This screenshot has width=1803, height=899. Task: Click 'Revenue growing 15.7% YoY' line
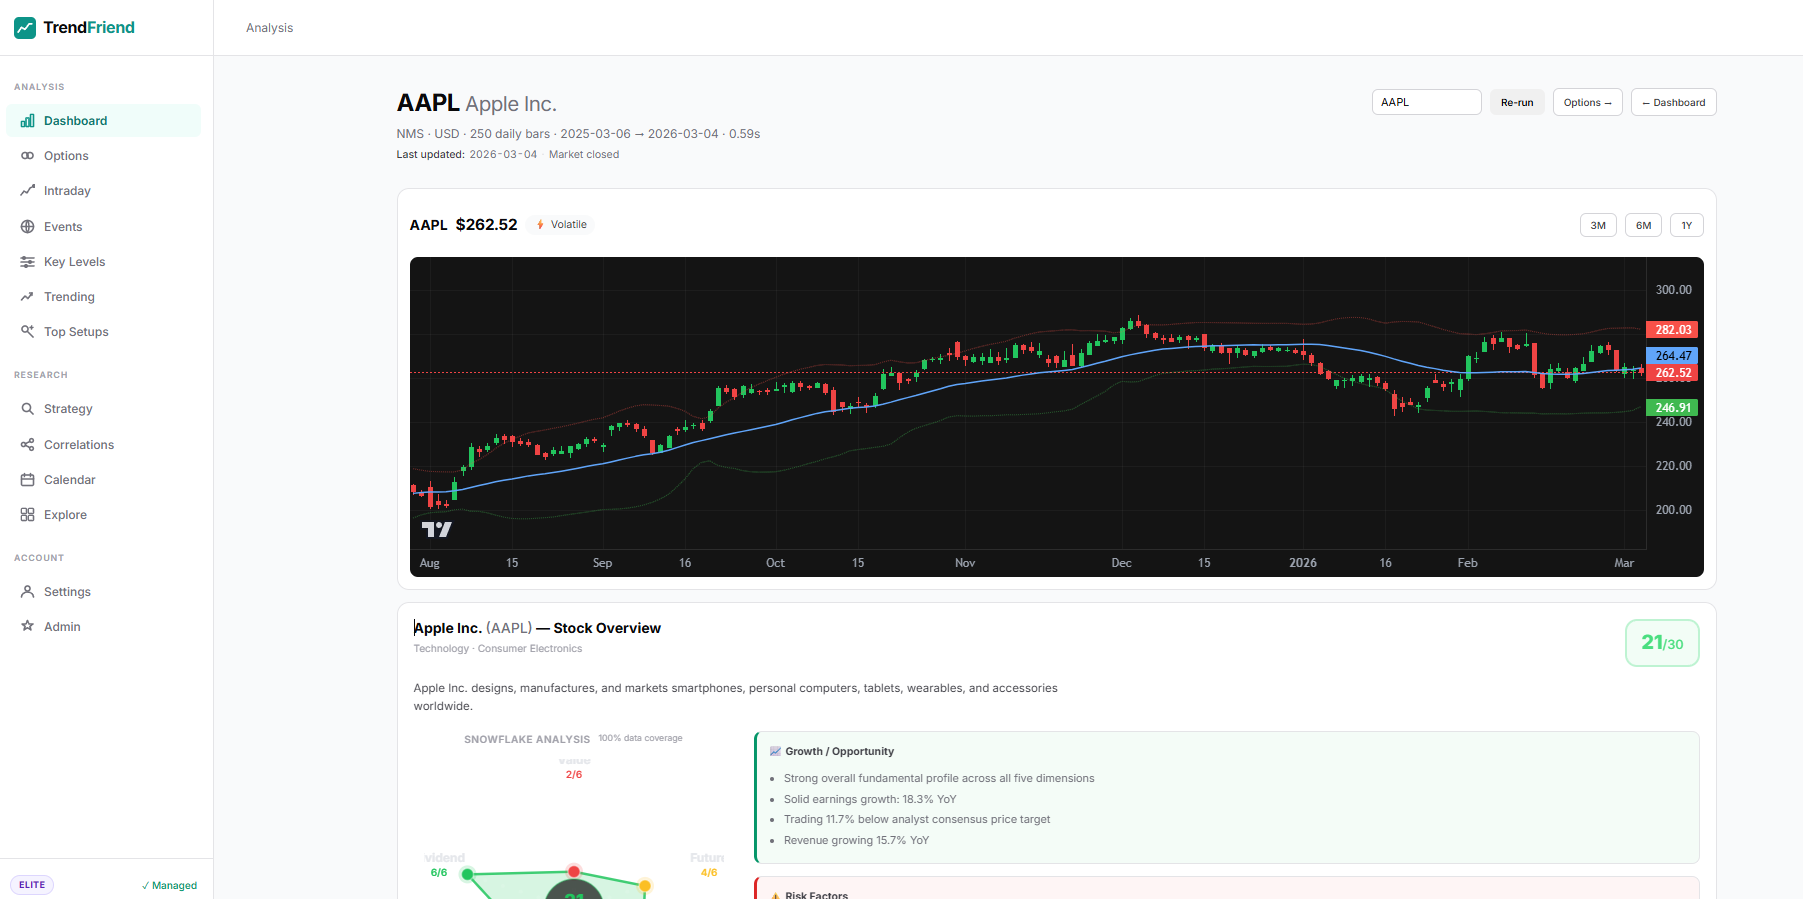(857, 841)
